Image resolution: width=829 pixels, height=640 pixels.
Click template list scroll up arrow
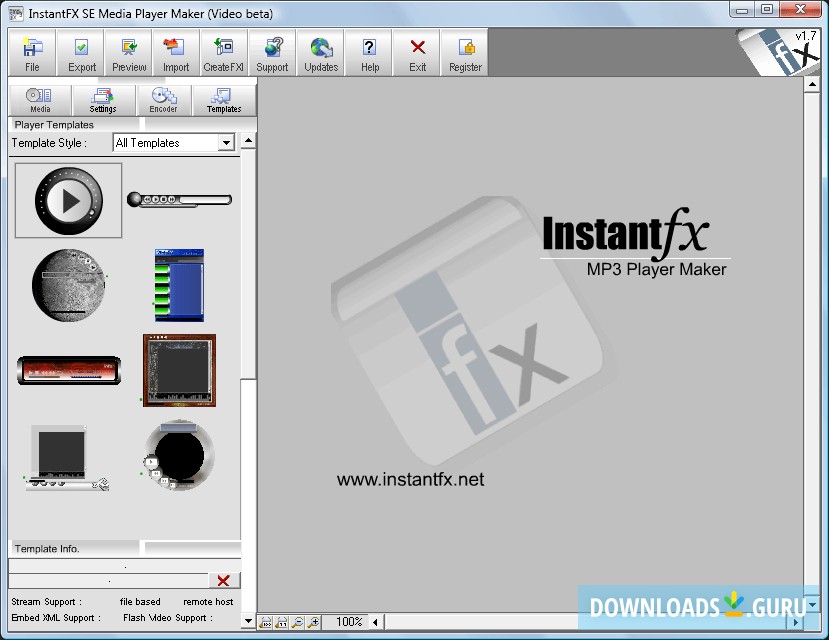click(248, 141)
